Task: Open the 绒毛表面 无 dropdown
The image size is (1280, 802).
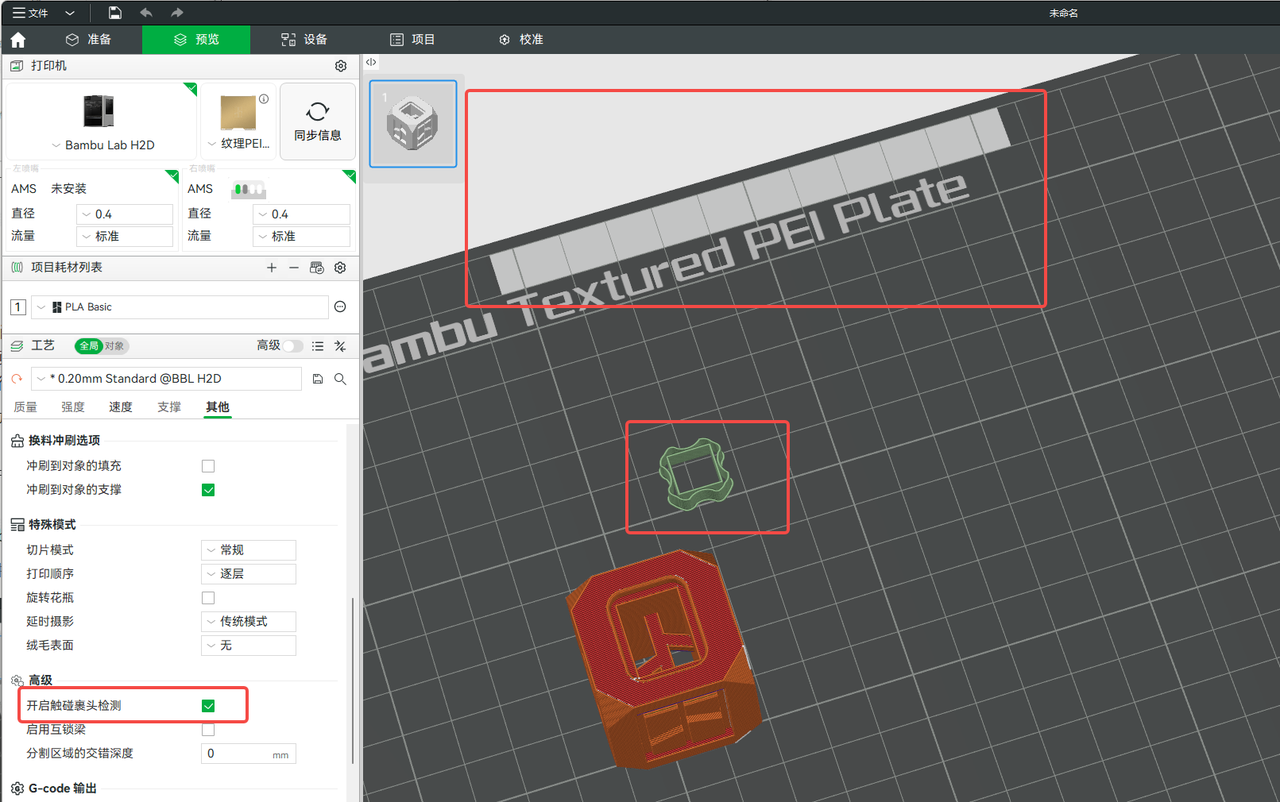Action: point(249,645)
